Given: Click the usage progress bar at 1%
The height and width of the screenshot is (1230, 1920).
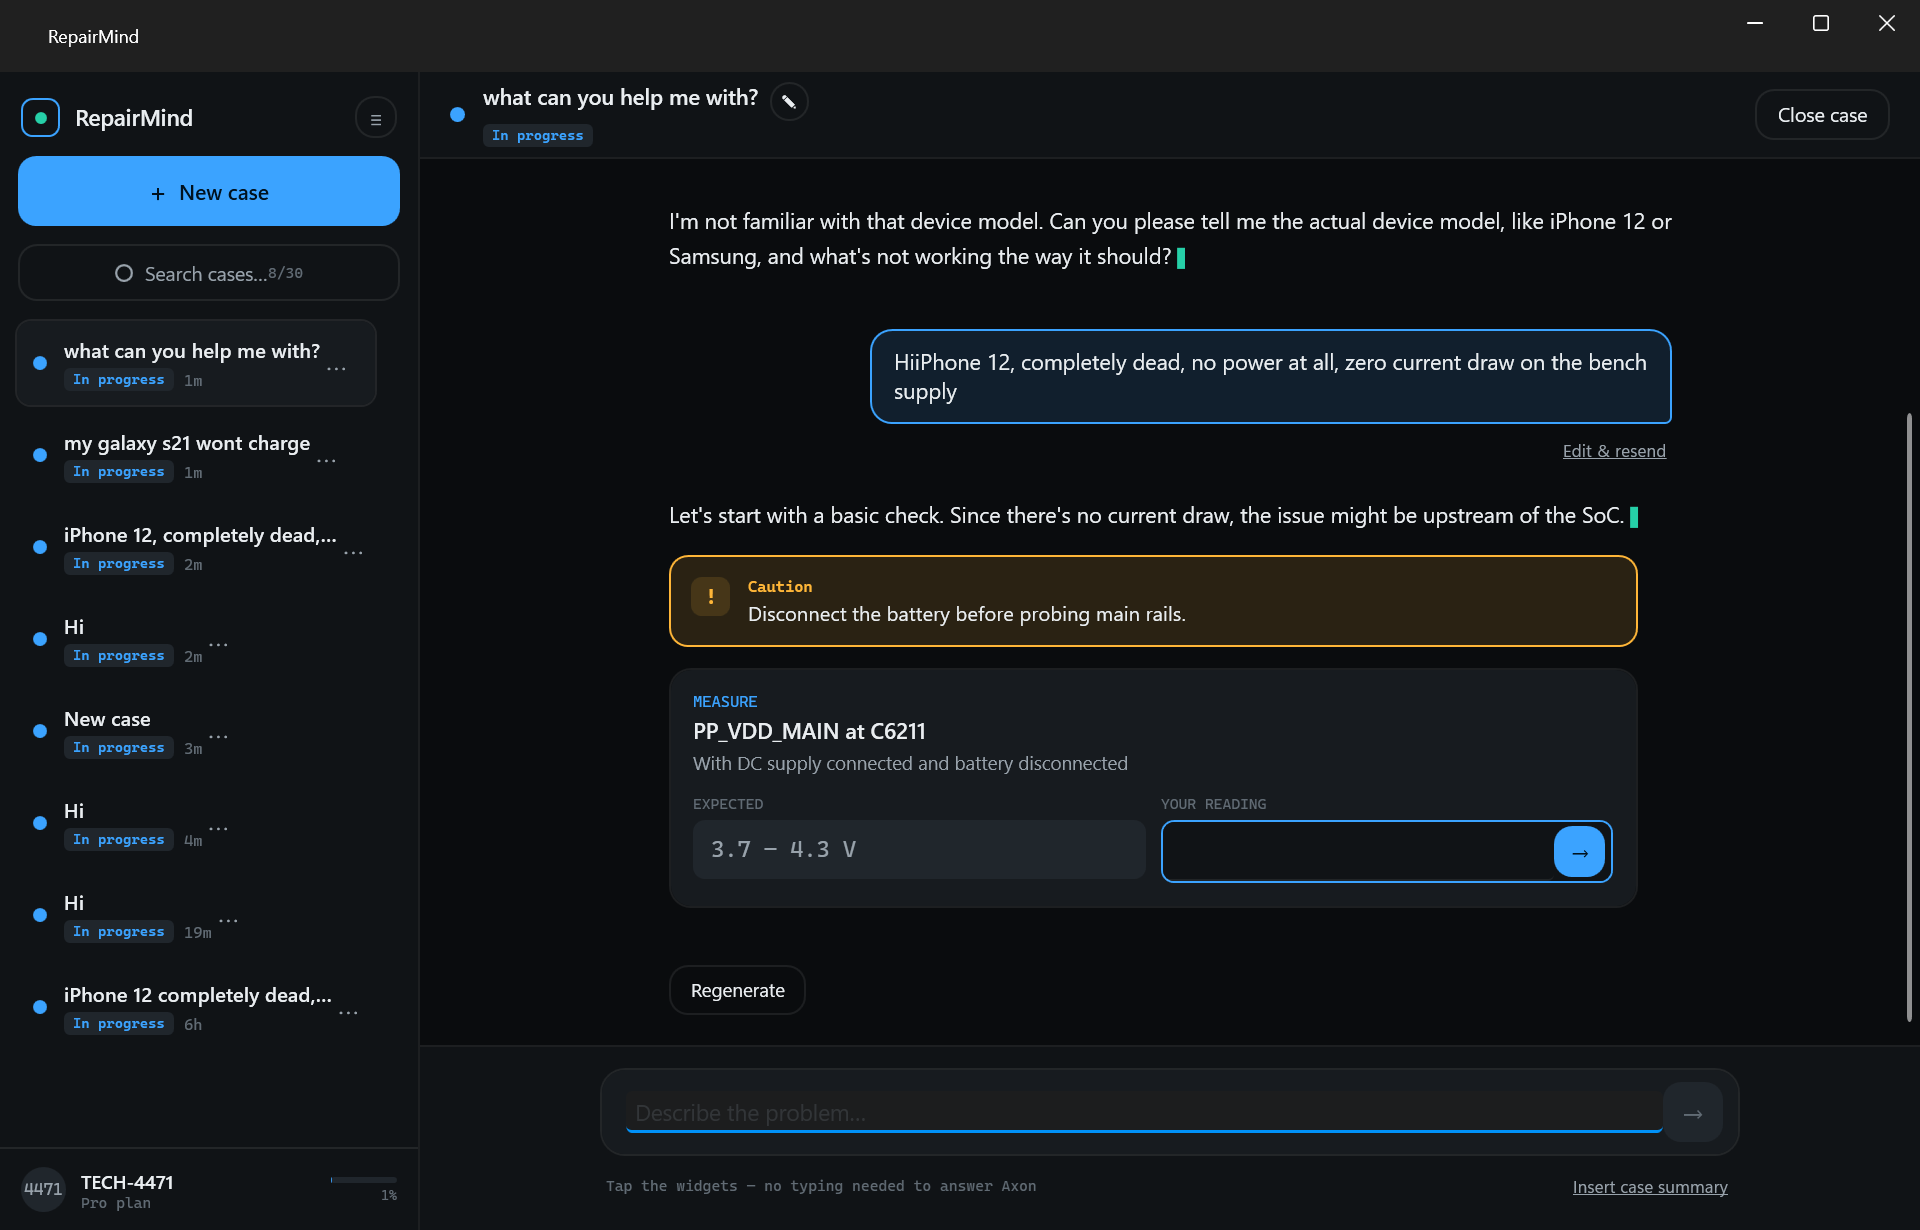Looking at the screenshot, I should click(364, 1180).
